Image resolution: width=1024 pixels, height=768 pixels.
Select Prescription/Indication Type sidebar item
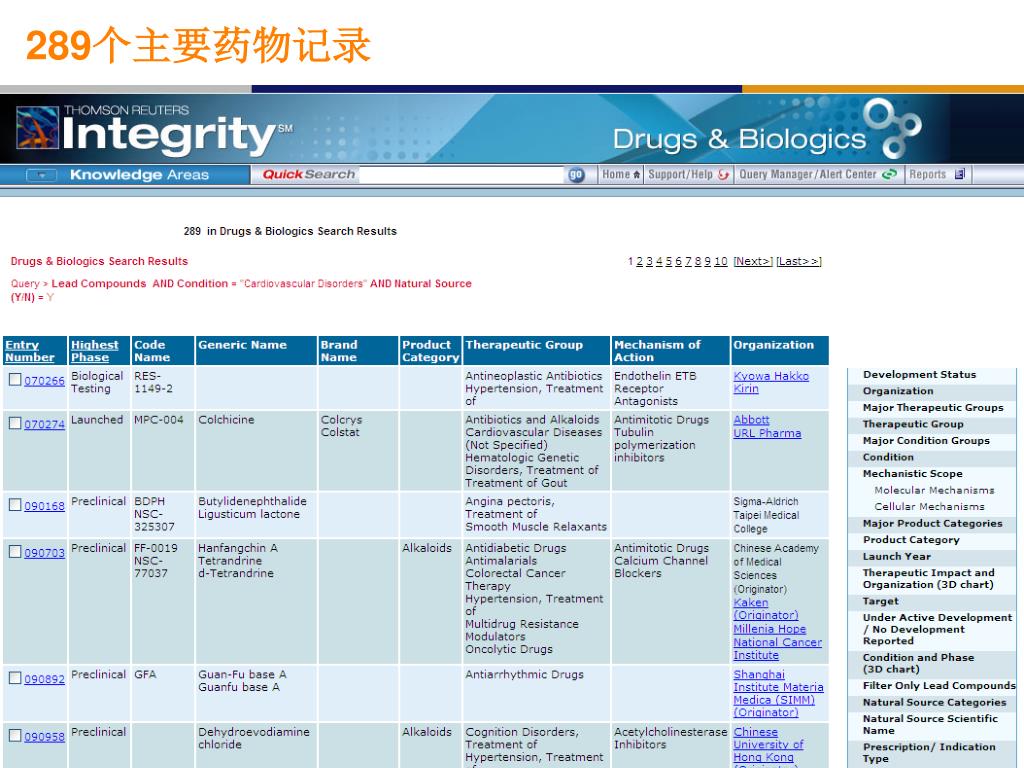pos(929,752)
